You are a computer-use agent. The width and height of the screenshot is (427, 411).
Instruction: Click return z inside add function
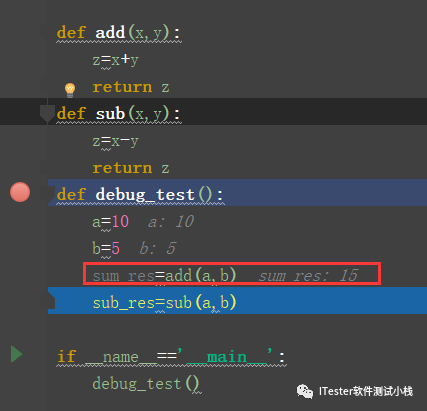[131, 87]
